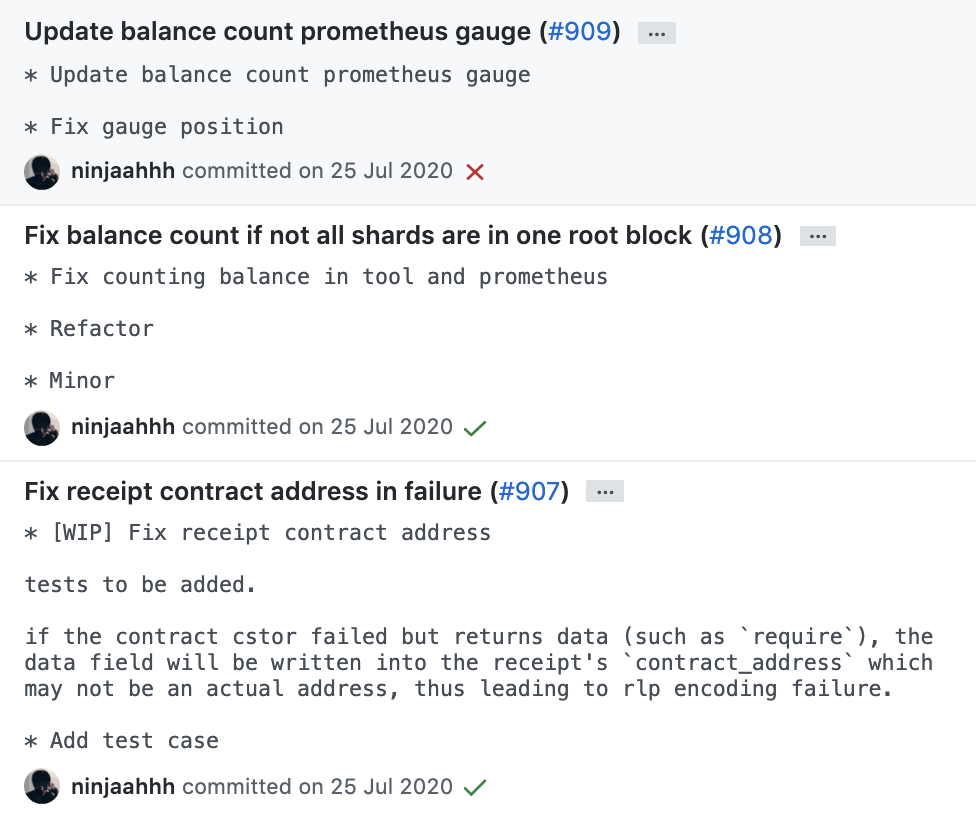976x816 pixels.
Task: Open pull request #908 link
Action: click(x=741, y=236)
